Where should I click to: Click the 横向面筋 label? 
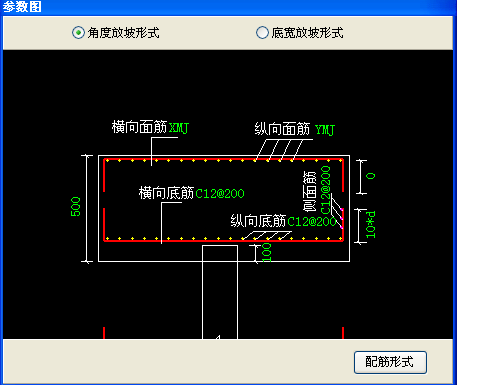pyautogui.click(x=139, y=127)
